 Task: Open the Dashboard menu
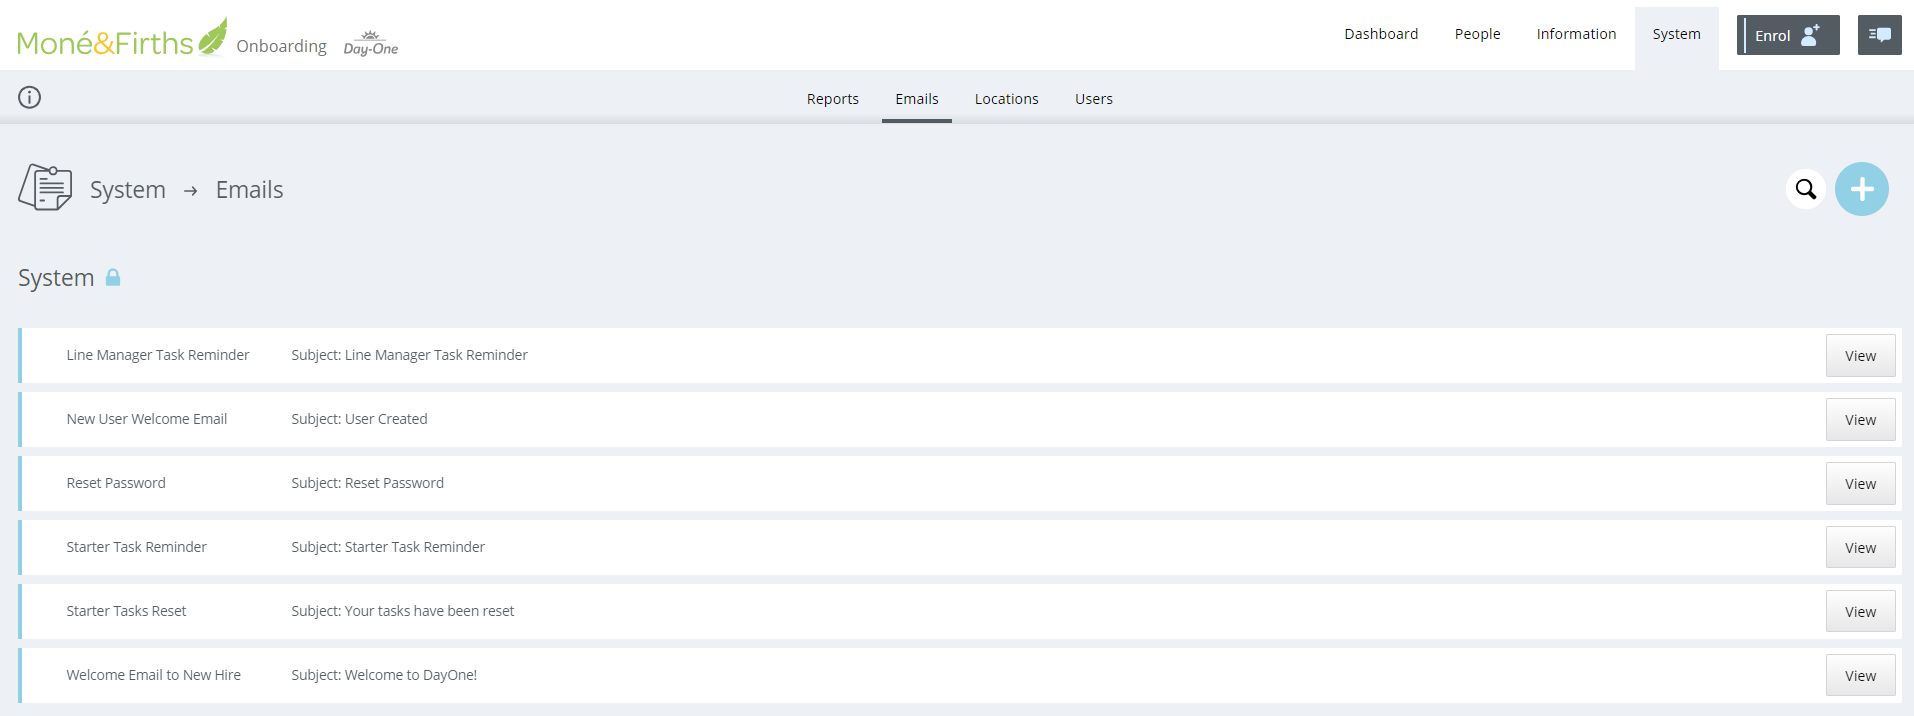(x=1380, y=34)
